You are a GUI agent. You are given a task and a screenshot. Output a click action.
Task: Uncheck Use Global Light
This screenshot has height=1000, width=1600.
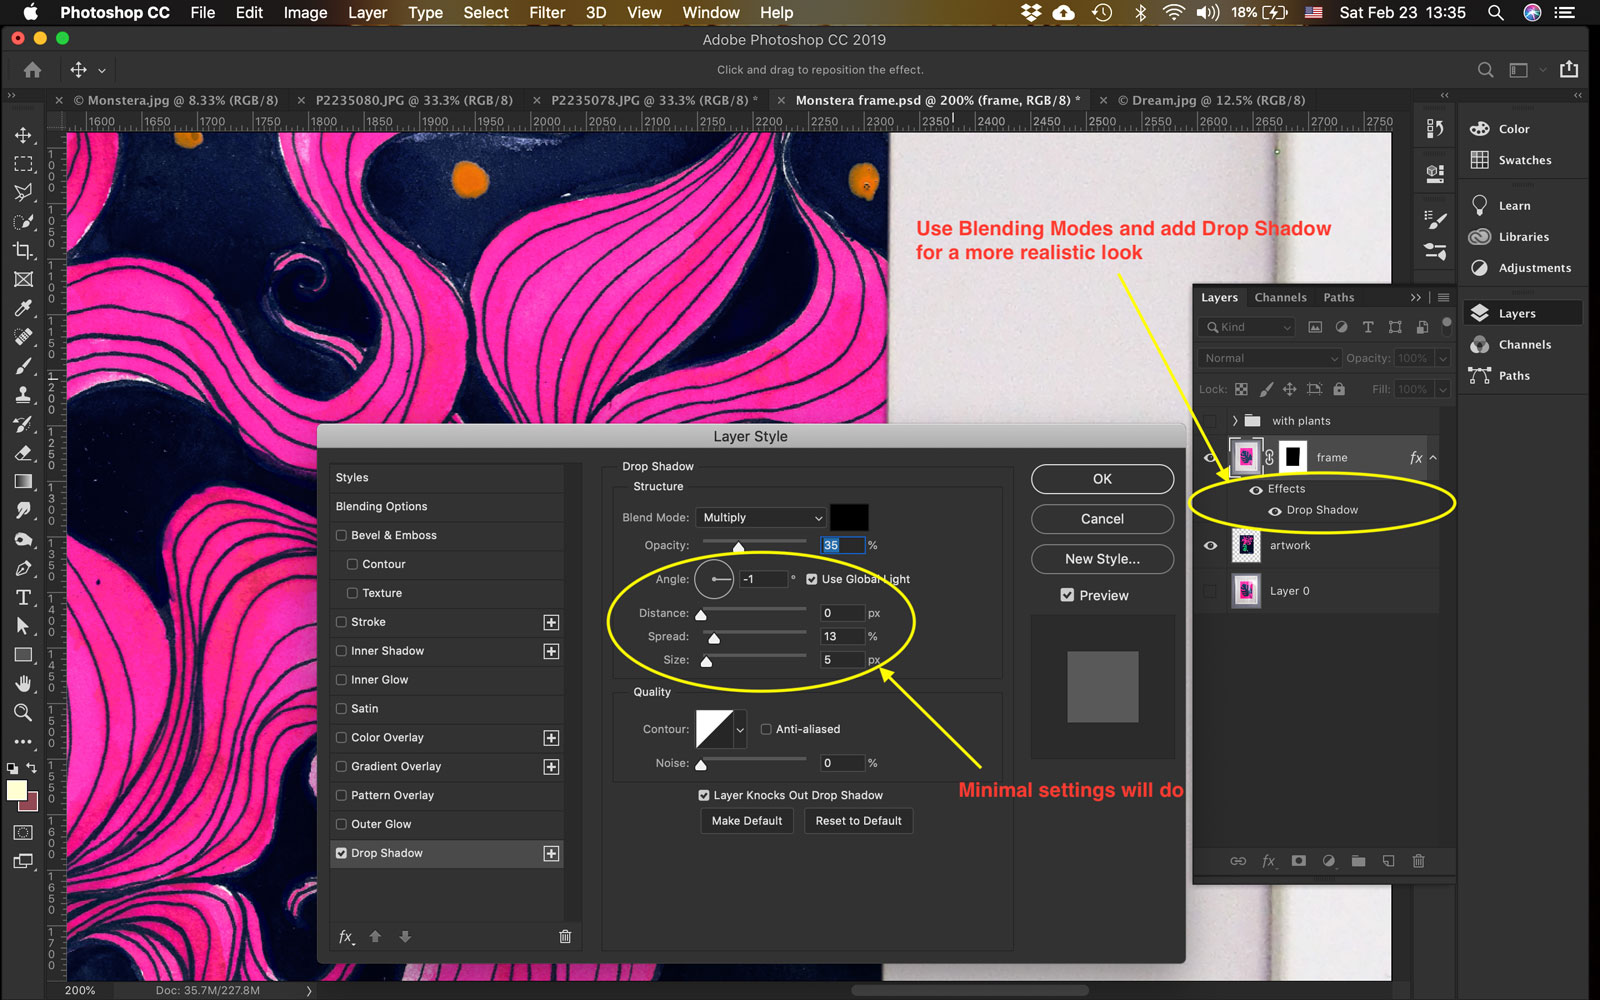tap(812, 578)
